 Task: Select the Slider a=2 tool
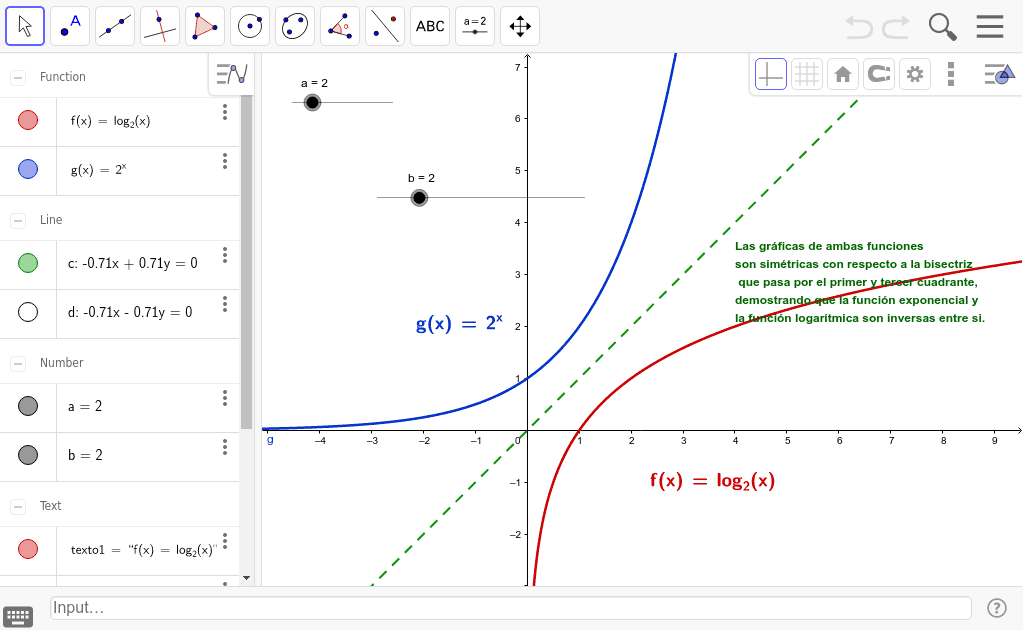(x=475, y=26)
